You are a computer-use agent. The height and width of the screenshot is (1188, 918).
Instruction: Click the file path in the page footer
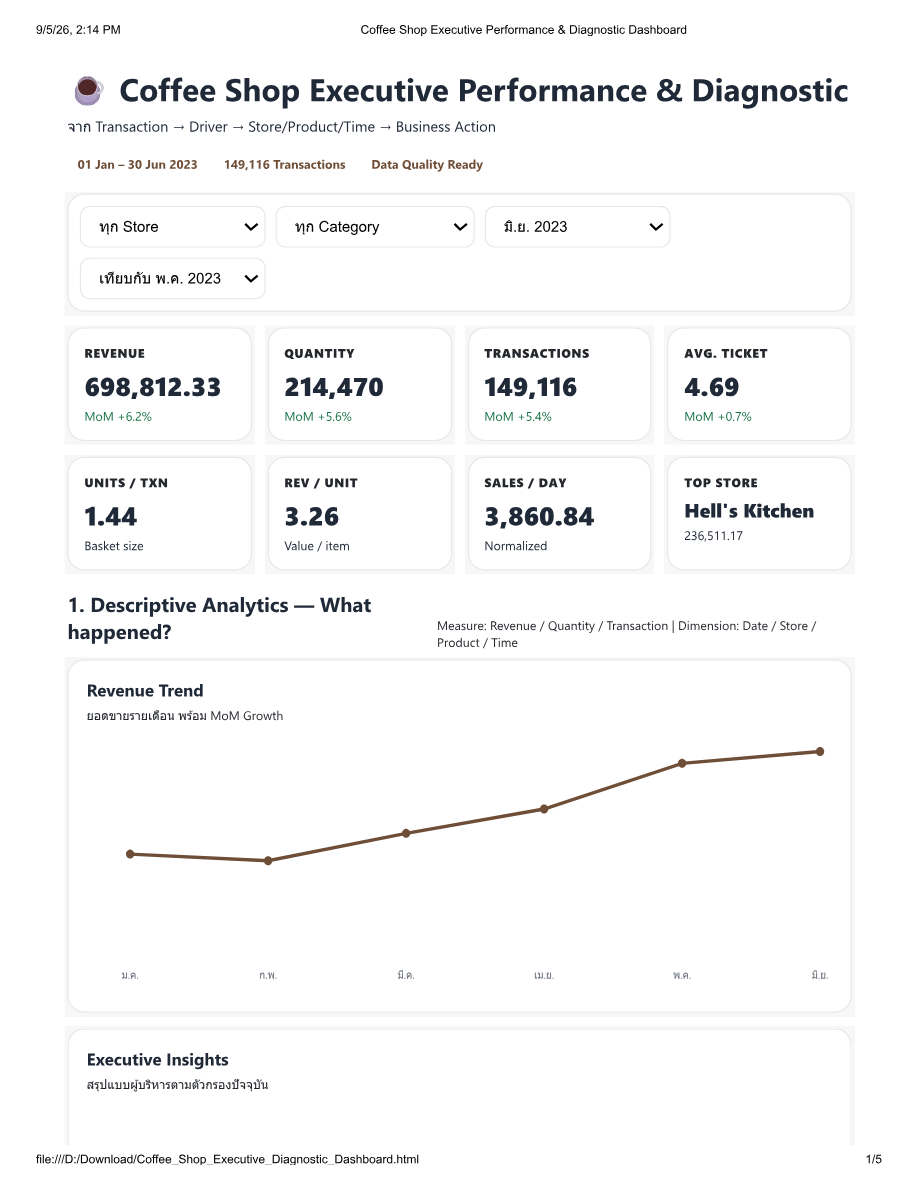click(227, 1159)
